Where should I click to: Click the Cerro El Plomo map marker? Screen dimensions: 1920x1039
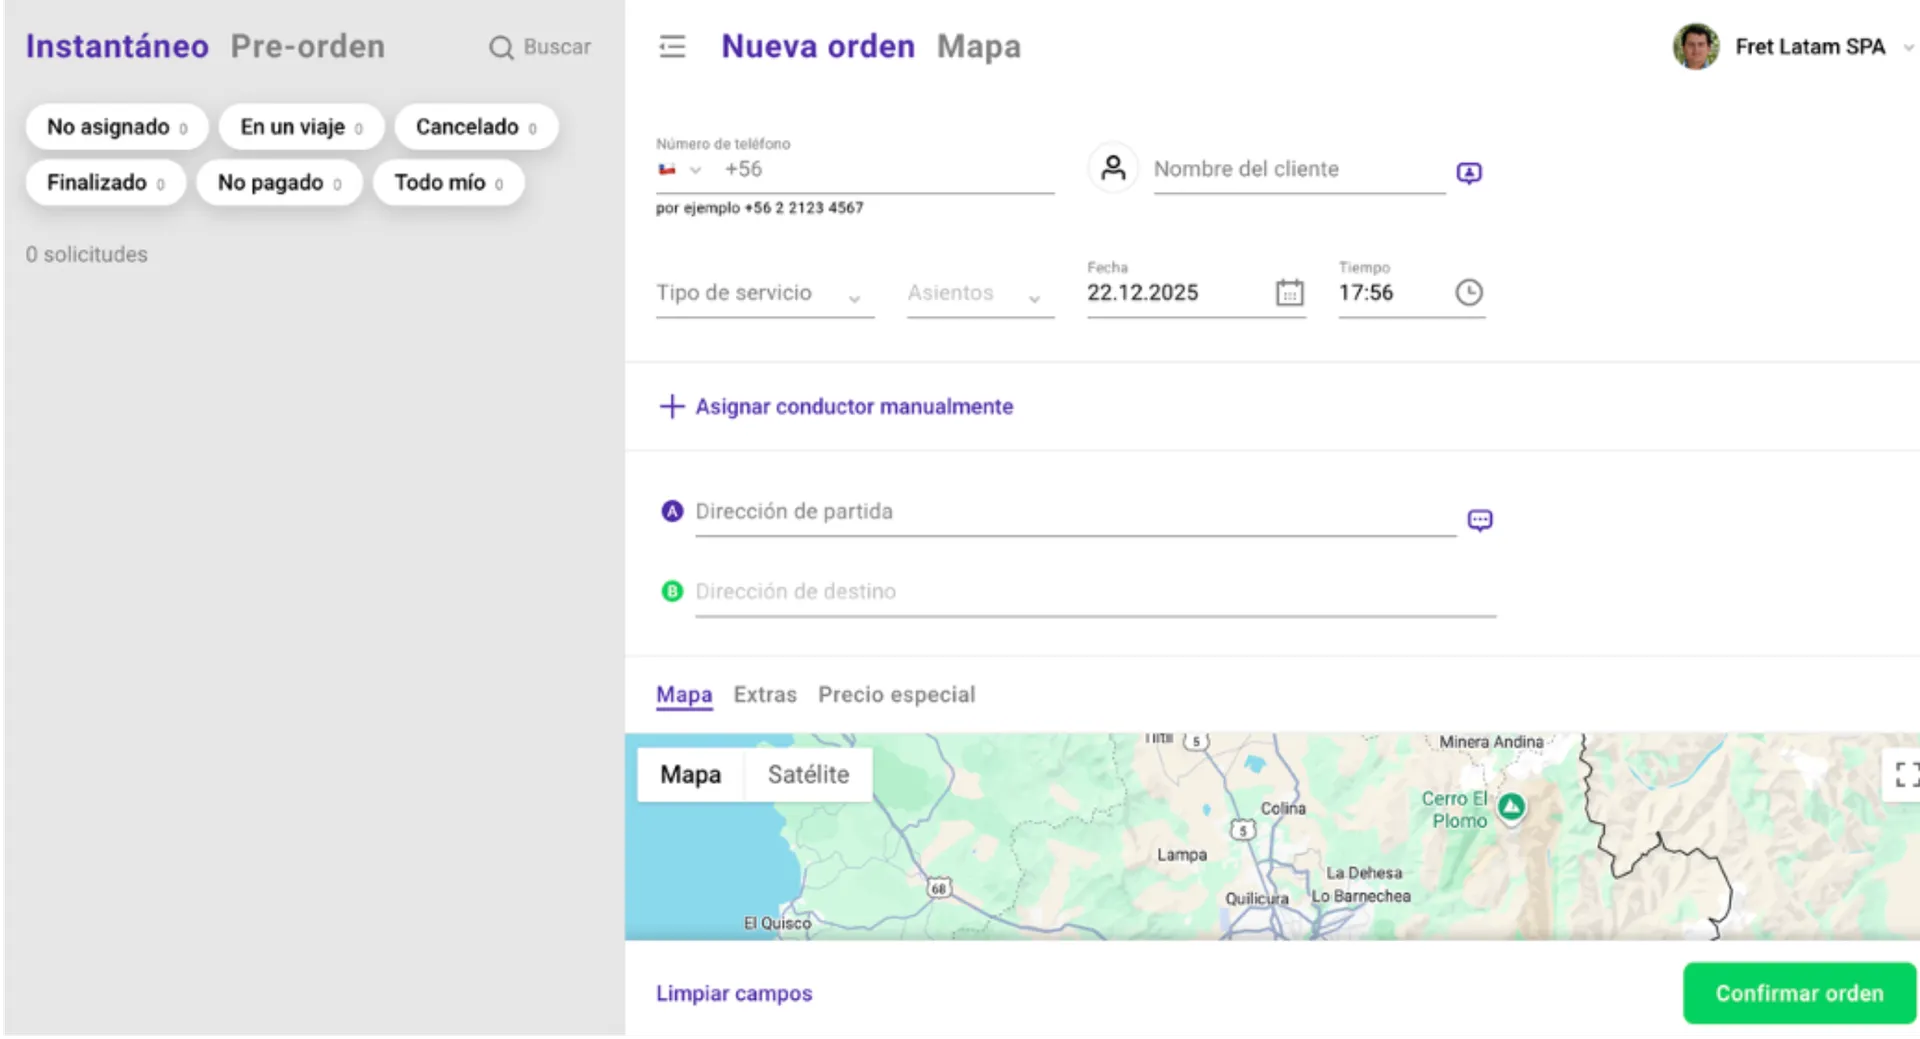point(1511,806)
